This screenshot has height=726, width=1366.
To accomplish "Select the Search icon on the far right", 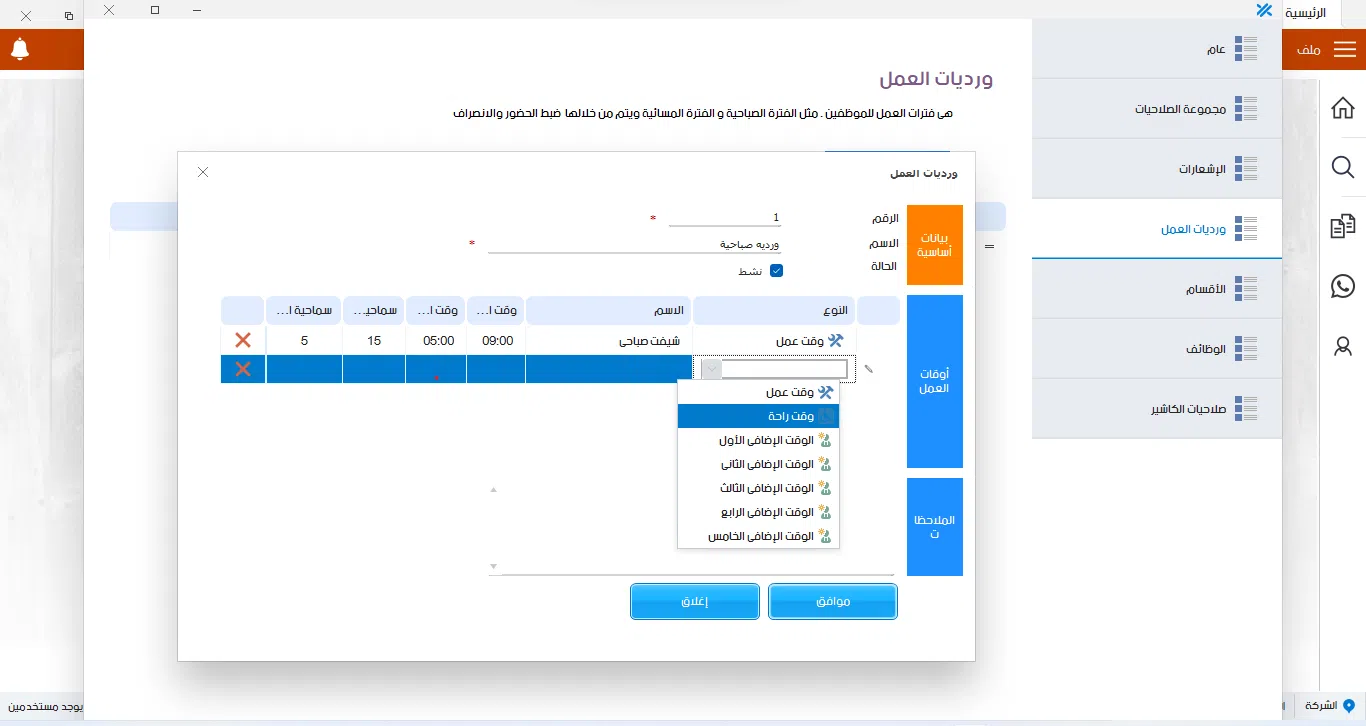I will 1343,167.
